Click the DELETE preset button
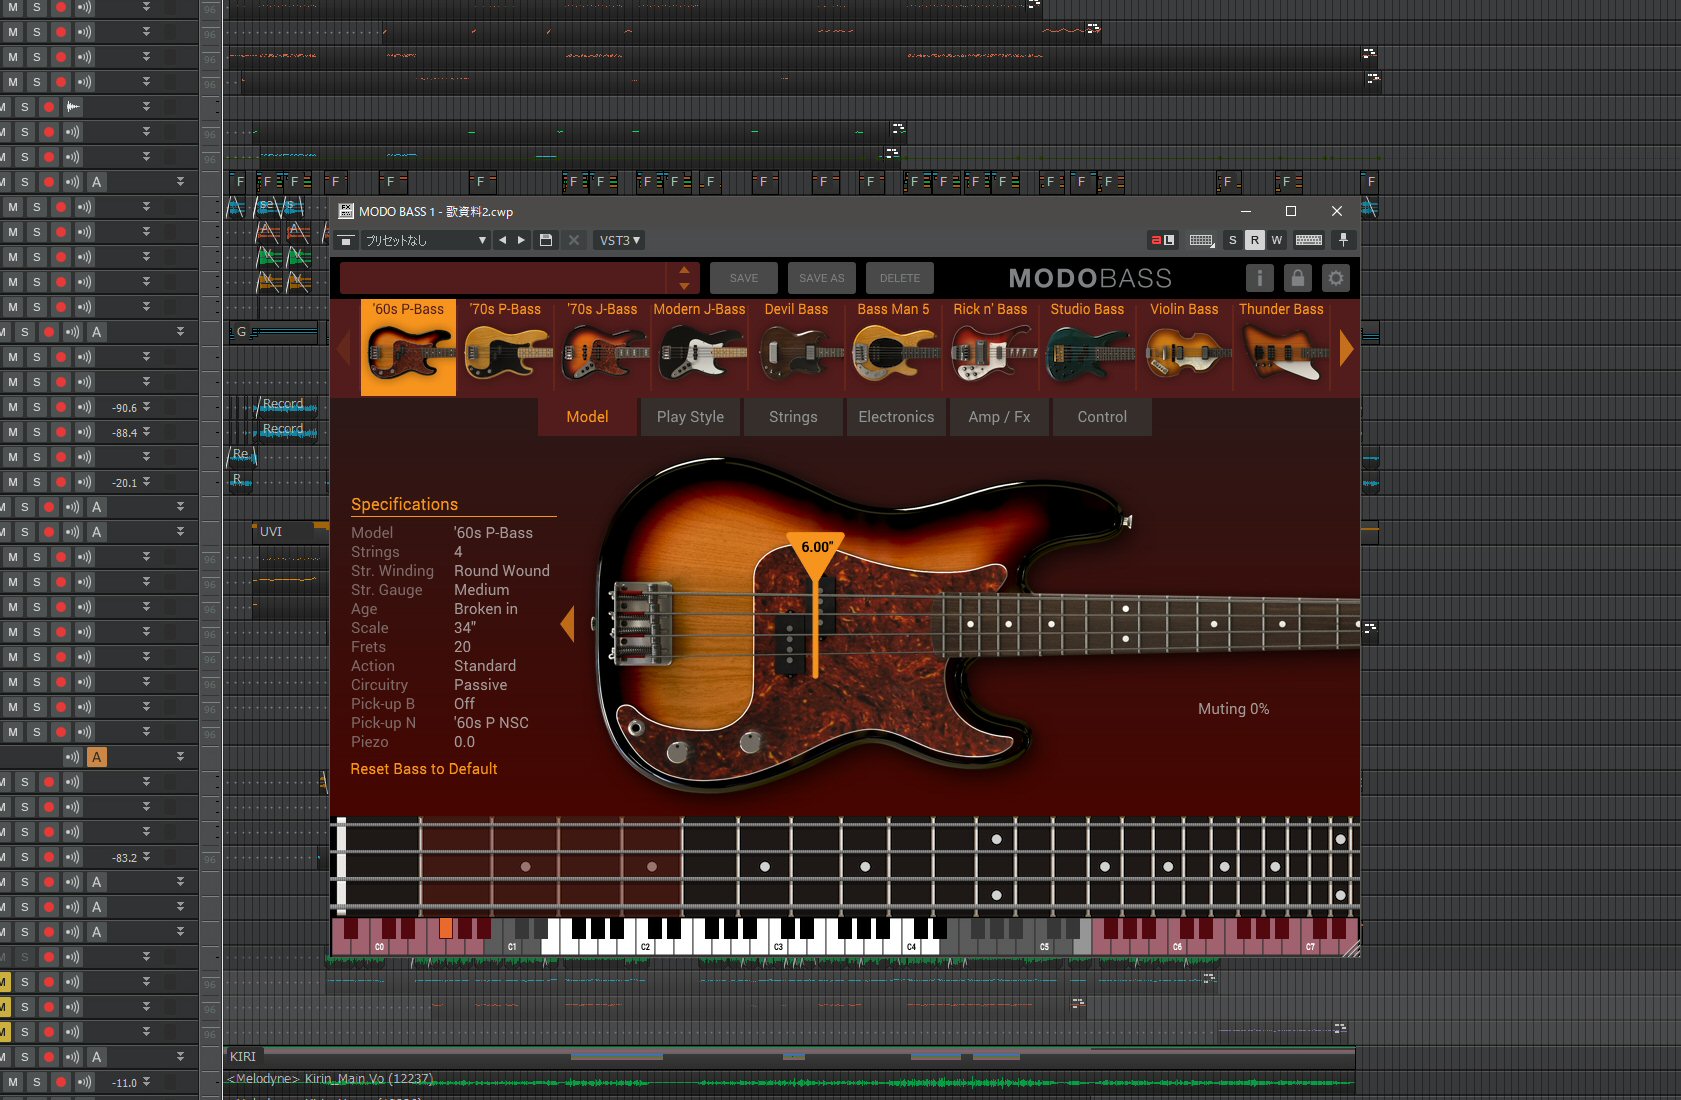 tap(900, 278)
